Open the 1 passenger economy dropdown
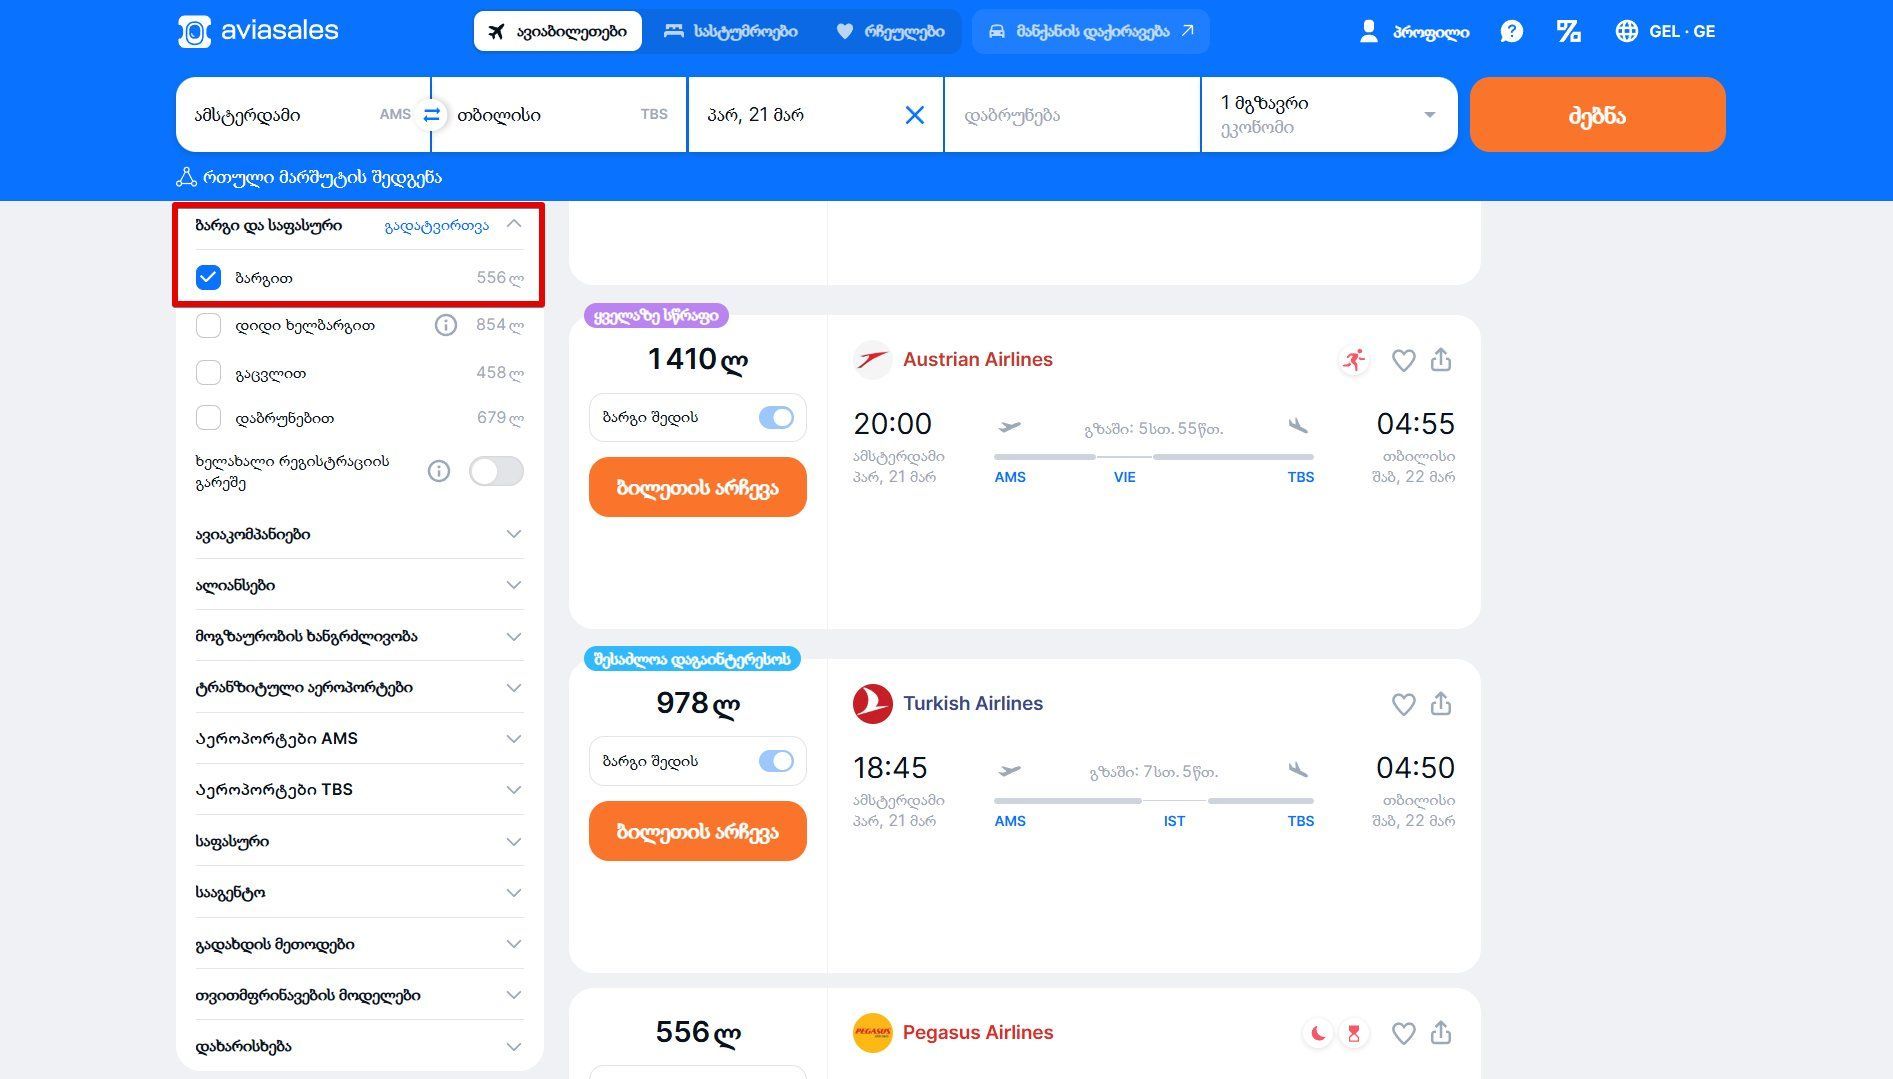This screenshot has width=1893, height=1079. pos(1329,115)
